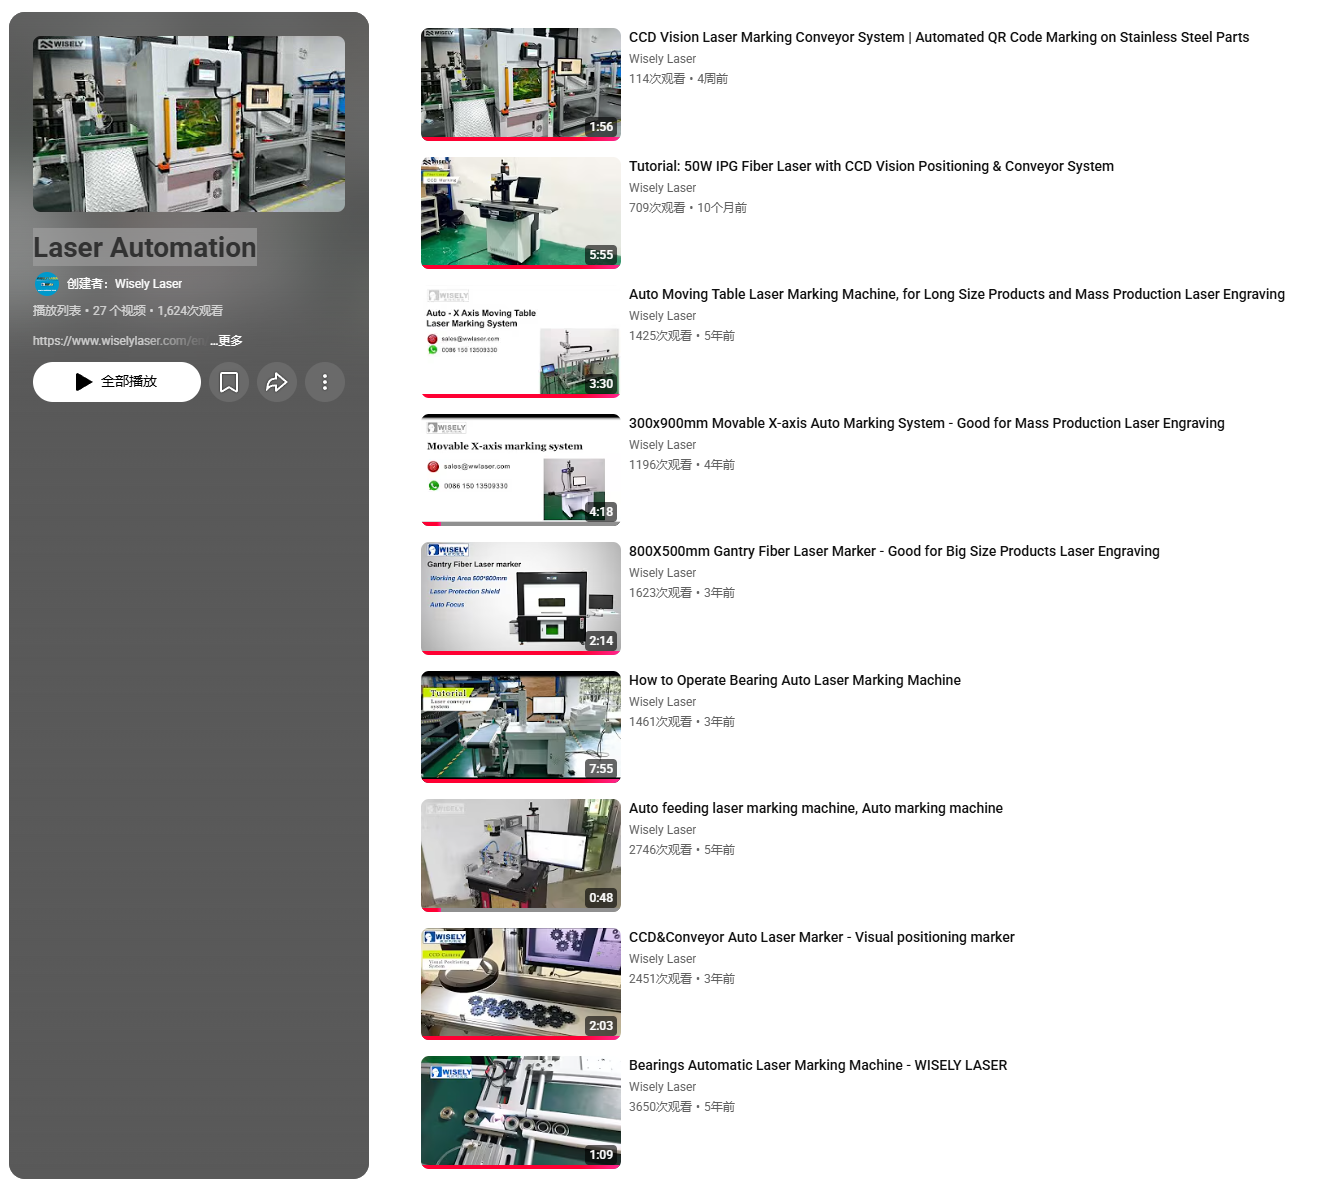The width and height of the screenshot is (1320, 1181).
Task: Open title CCD Vision Laser Marking Conveyor System
Action: pyautogui.click(x=939, y=37)
